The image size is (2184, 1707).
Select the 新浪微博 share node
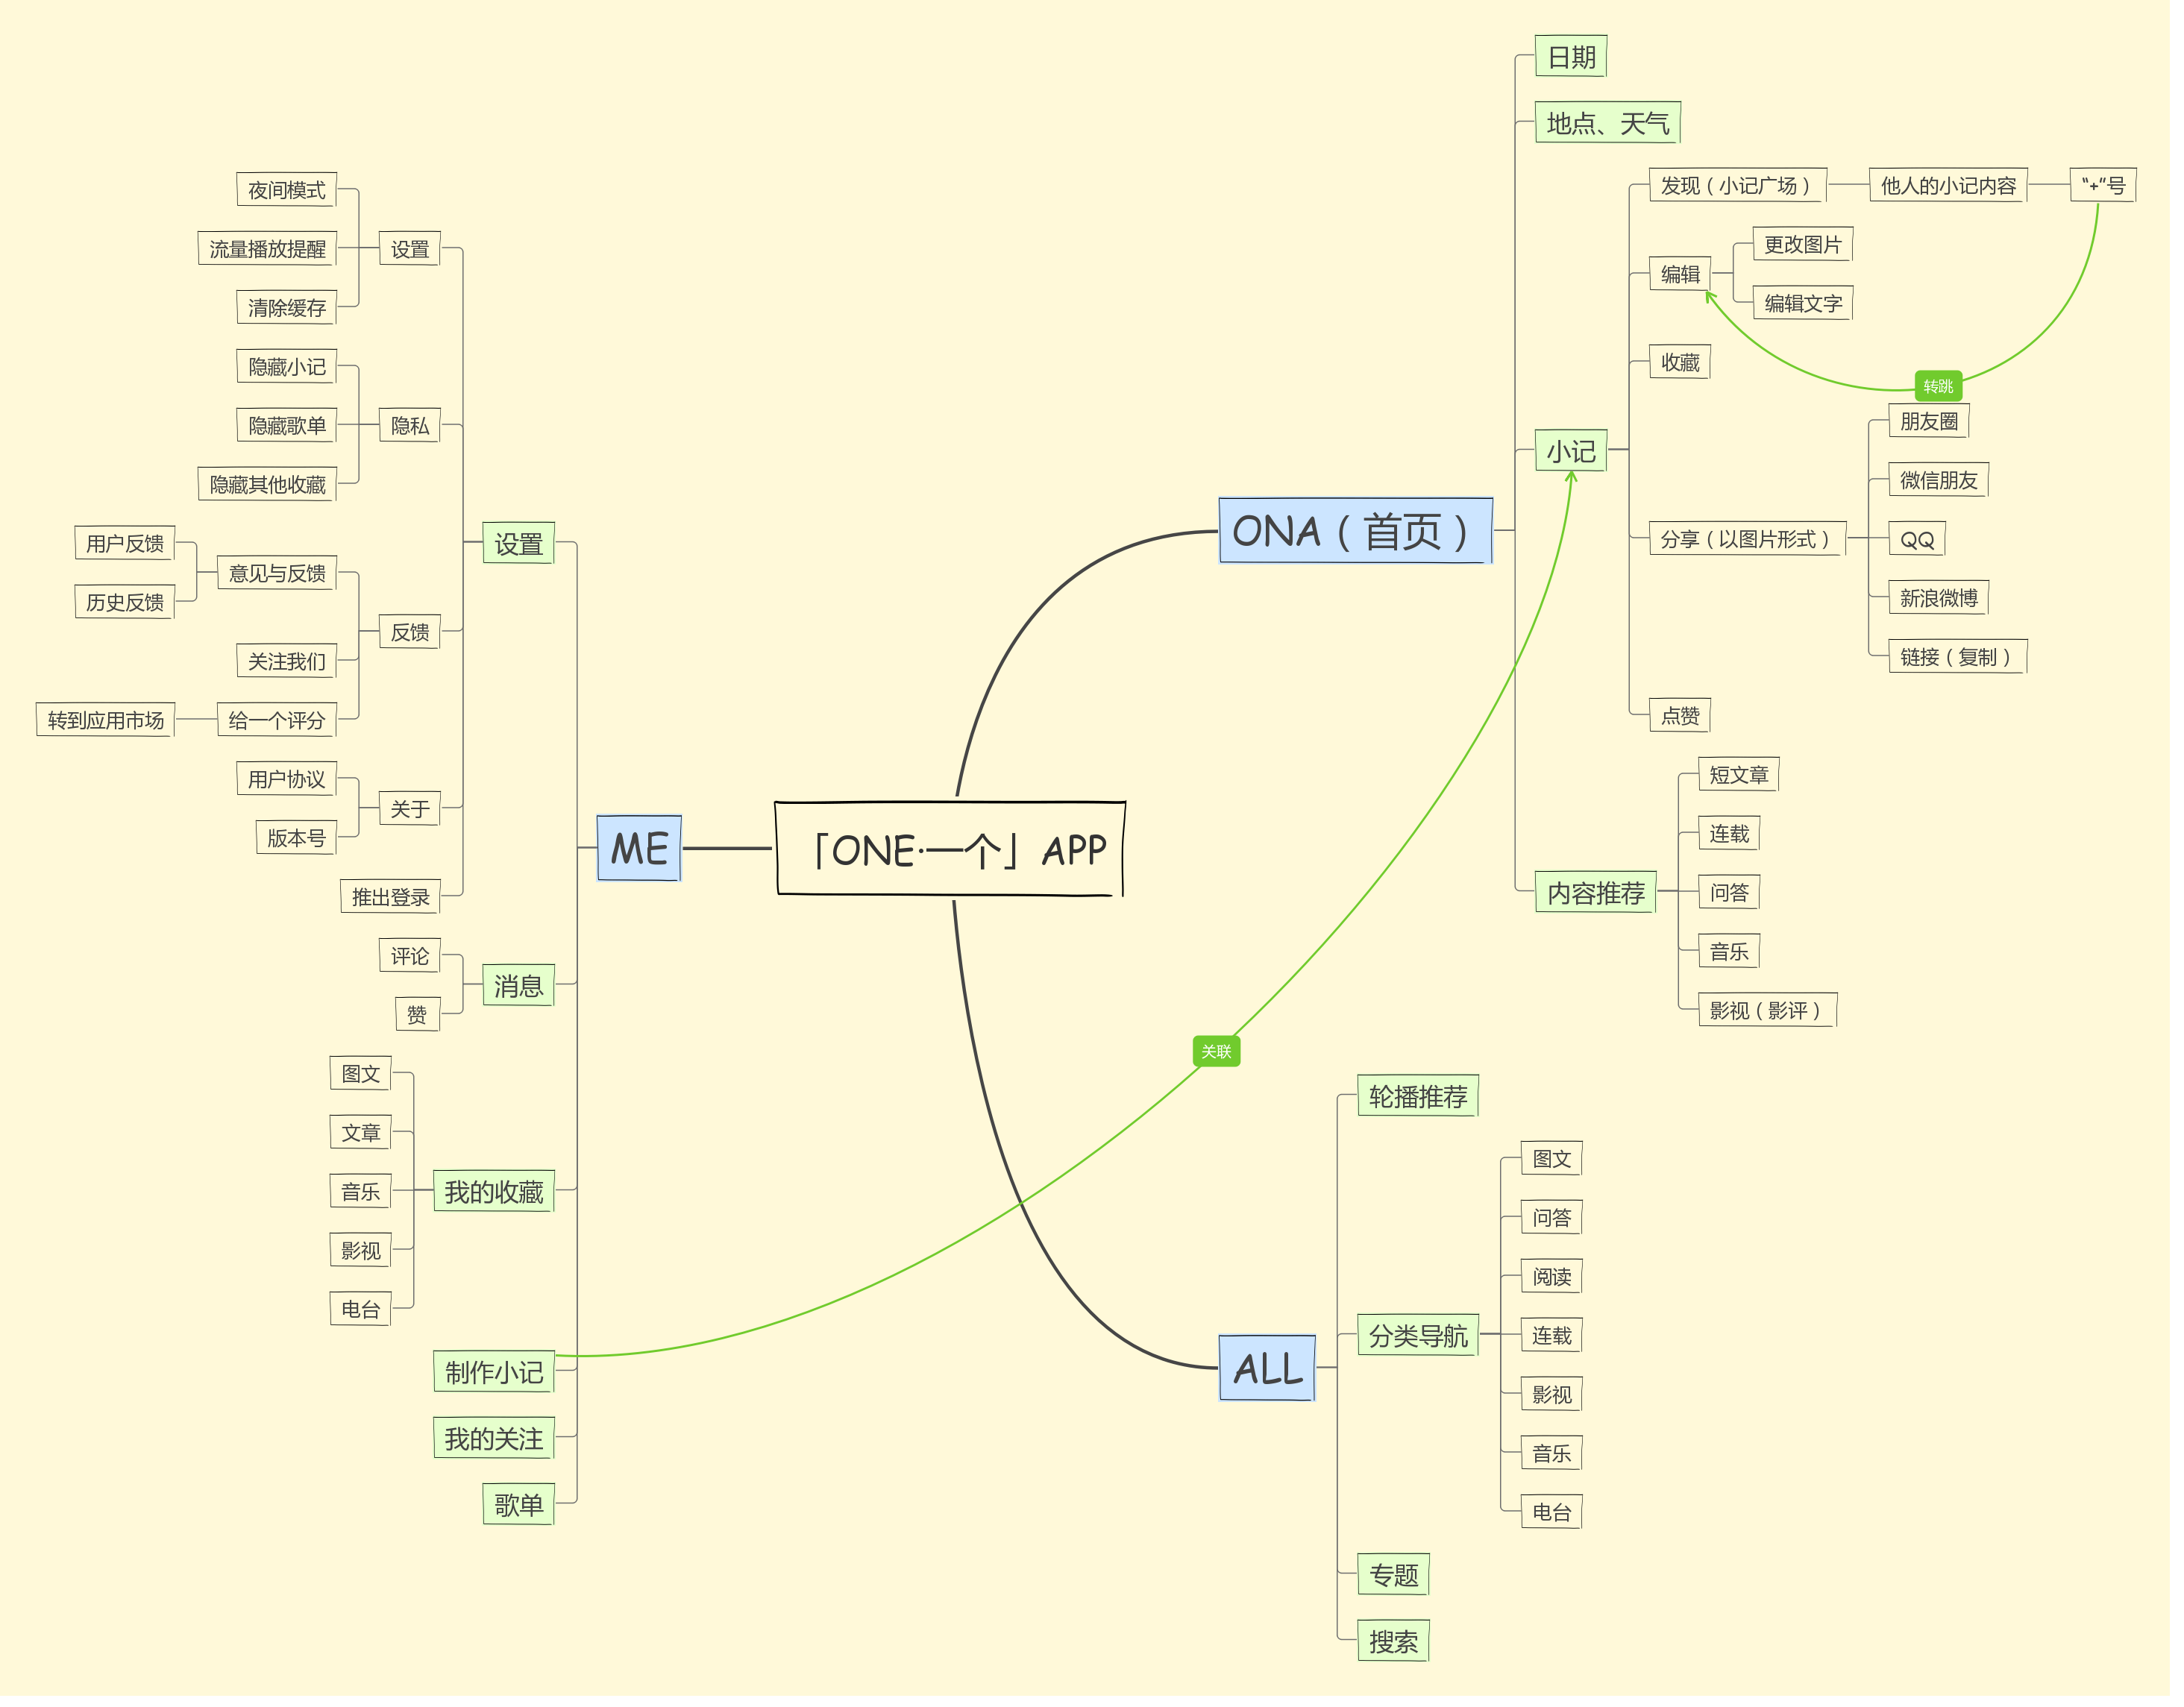(x=1950, y=601)
